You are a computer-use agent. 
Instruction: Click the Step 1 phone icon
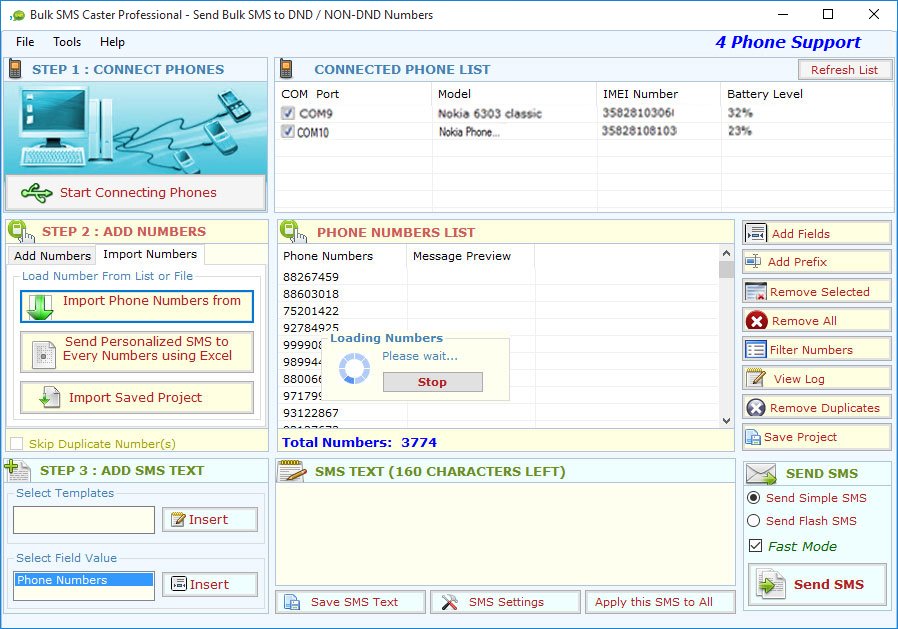(x=15, y=69)
